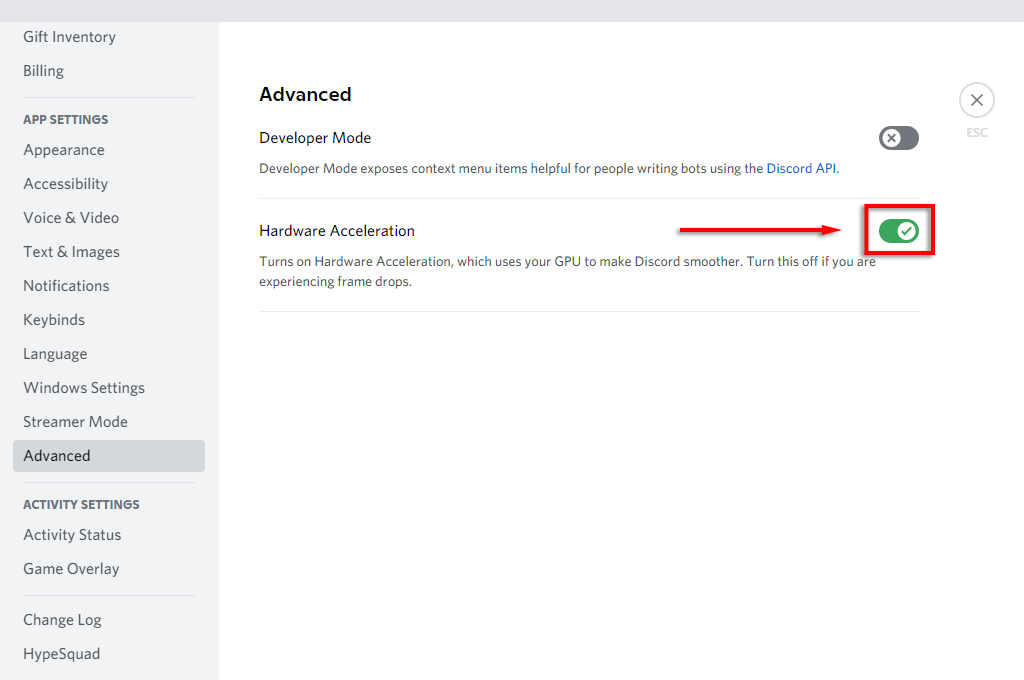Open Notifications settings
The image size is (1024, 680).
(x=66, y=286)
